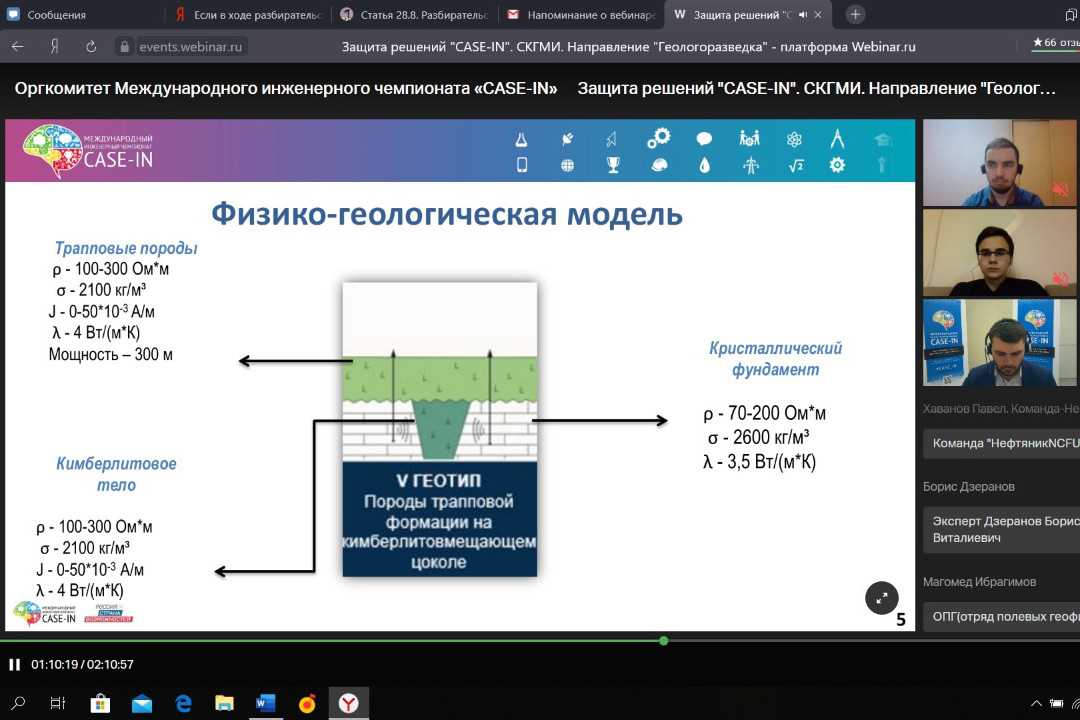Open the Если в ходе разбирательства tab
Image resolution: width=1080 pixels, height=720 pixels.
[x=249, y=14]
